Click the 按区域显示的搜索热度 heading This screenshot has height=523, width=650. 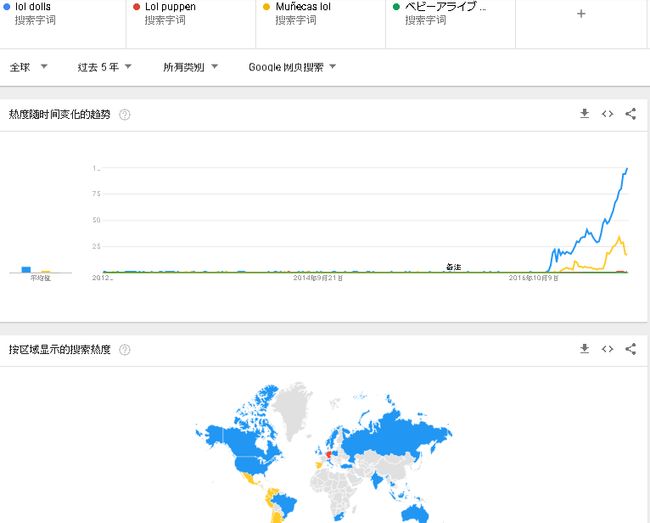click(60, 350)
